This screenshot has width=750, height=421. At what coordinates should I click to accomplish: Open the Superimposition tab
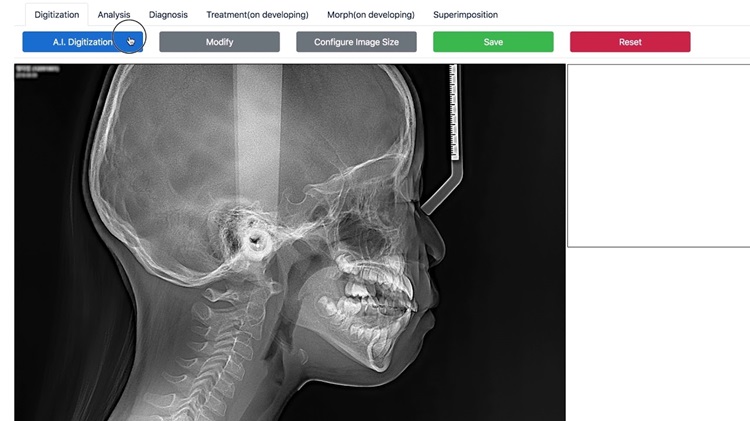pos(465,15)
